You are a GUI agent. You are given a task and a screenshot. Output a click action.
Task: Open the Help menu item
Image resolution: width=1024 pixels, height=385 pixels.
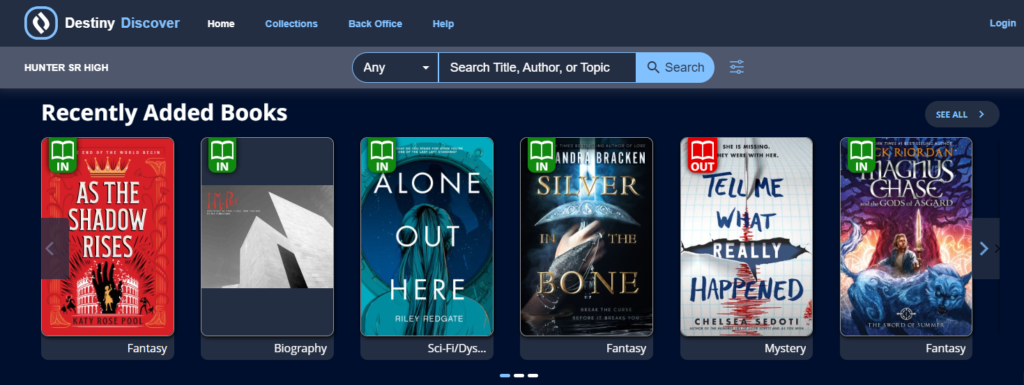(x=443, y=23)
